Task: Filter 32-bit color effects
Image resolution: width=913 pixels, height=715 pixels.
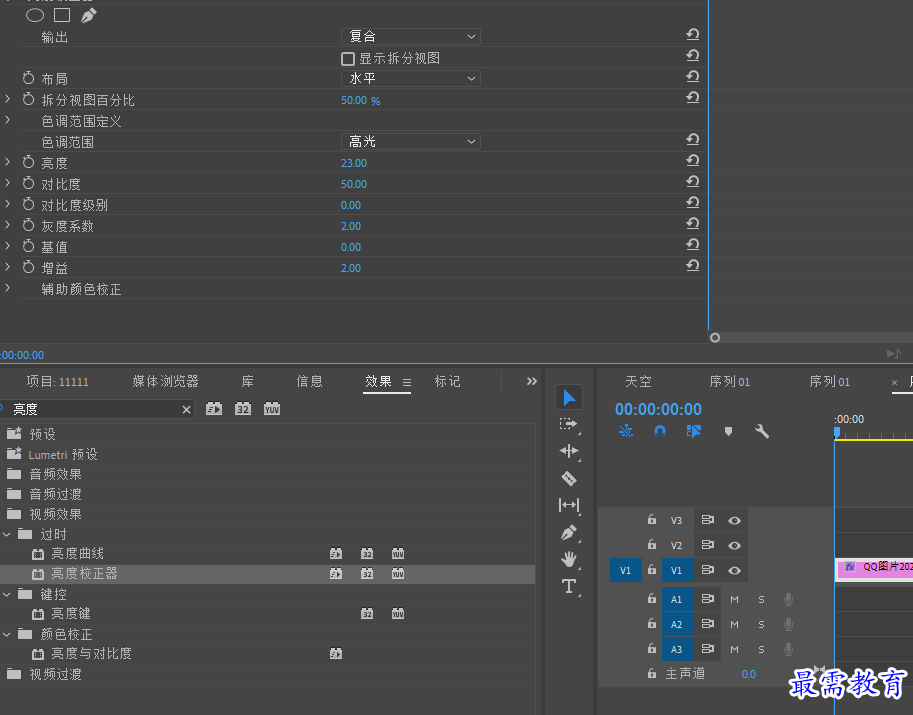Action: [x=243, y=409]
